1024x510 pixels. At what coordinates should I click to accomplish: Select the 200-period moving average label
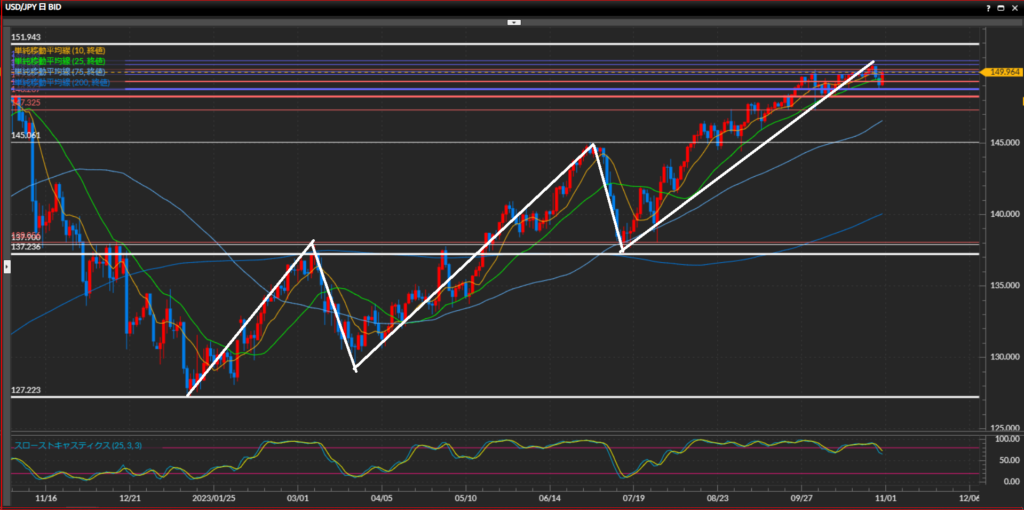pos(59,82)
